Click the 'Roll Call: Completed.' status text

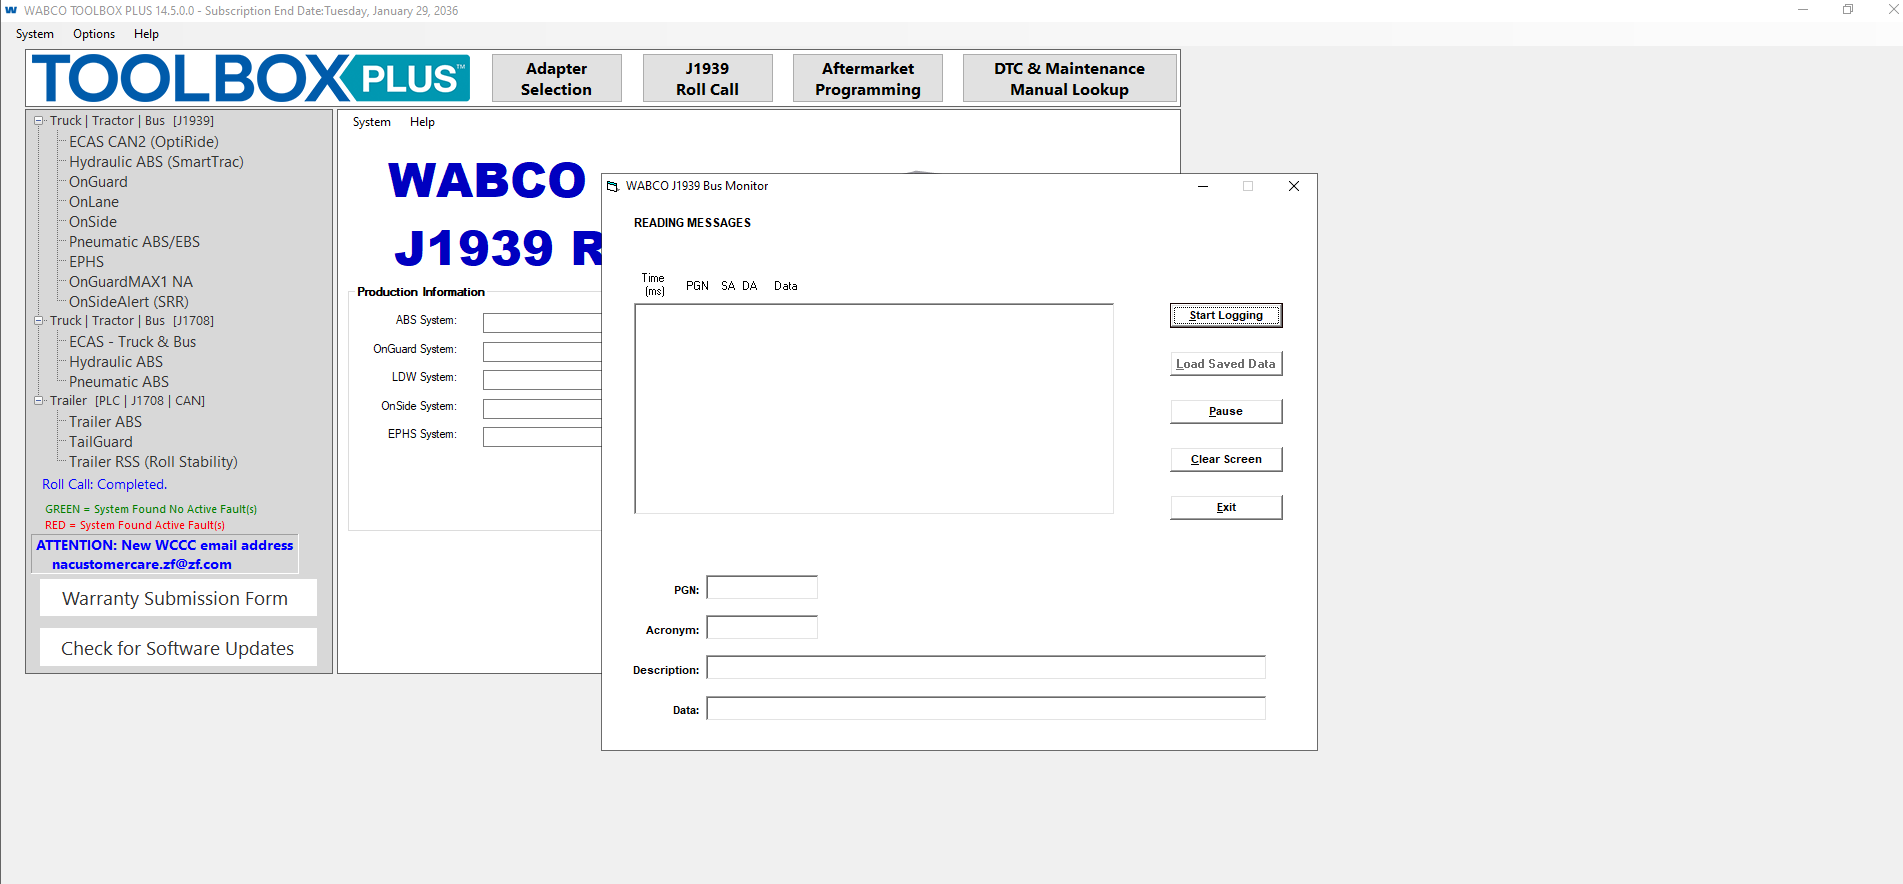click(x=104, y=484)
